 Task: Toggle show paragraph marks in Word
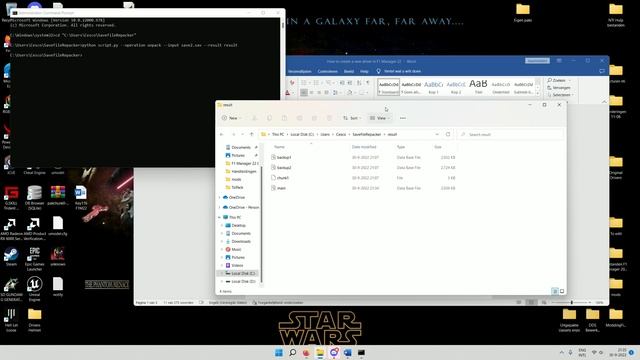(x=367, y=83)
